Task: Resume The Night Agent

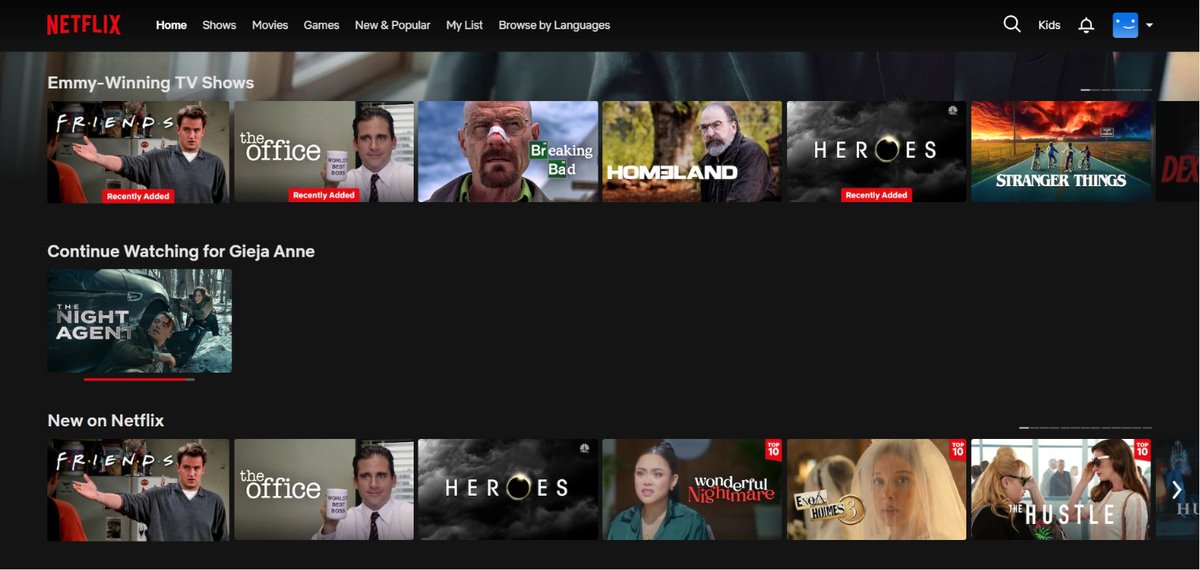Action: pos(139,320)
